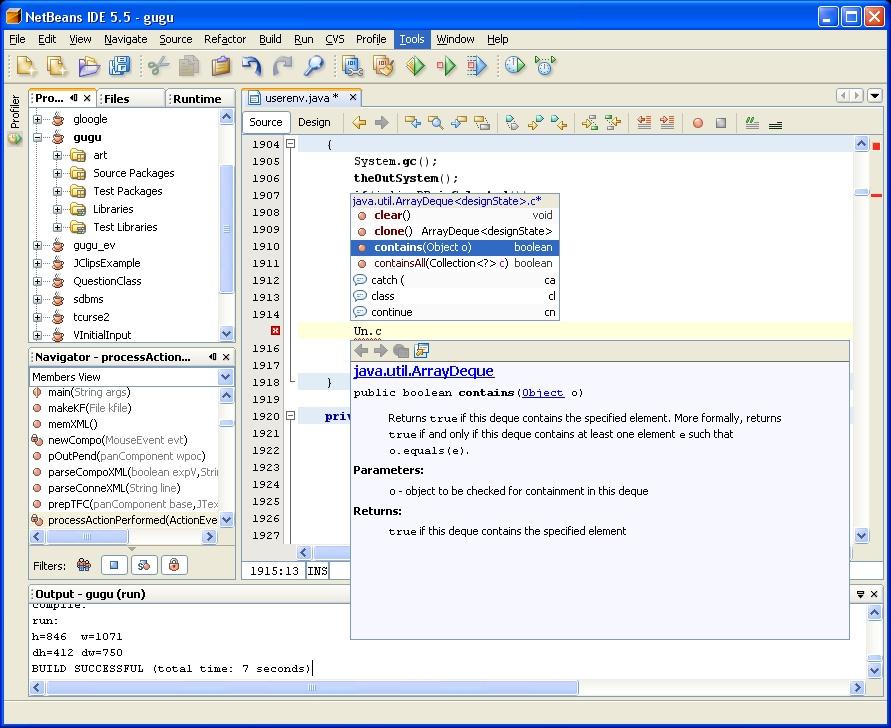Collapse code fold at line 1904
This screenshot has height=728, width=891.
[x=290, y=144]
